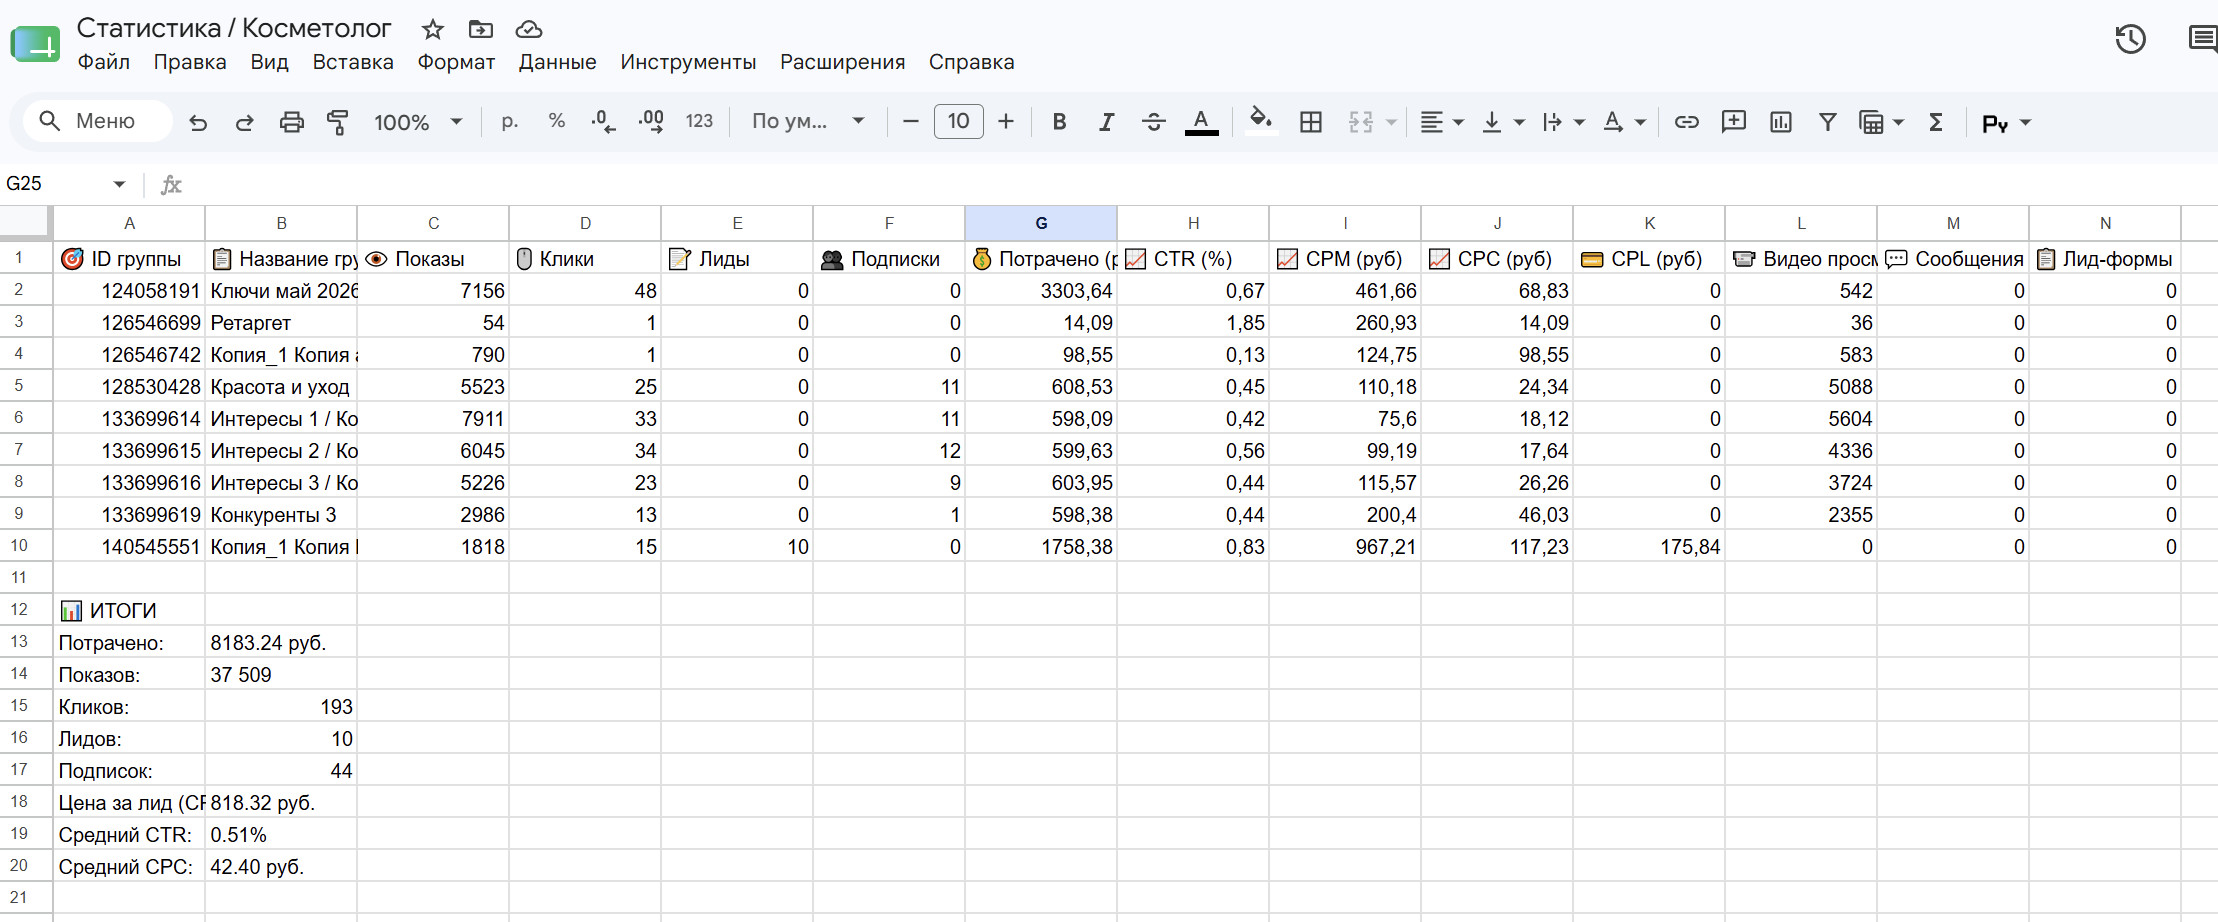Expand the merge cells options arrow
This screenshot has width=2218, height=922.
1391,122
